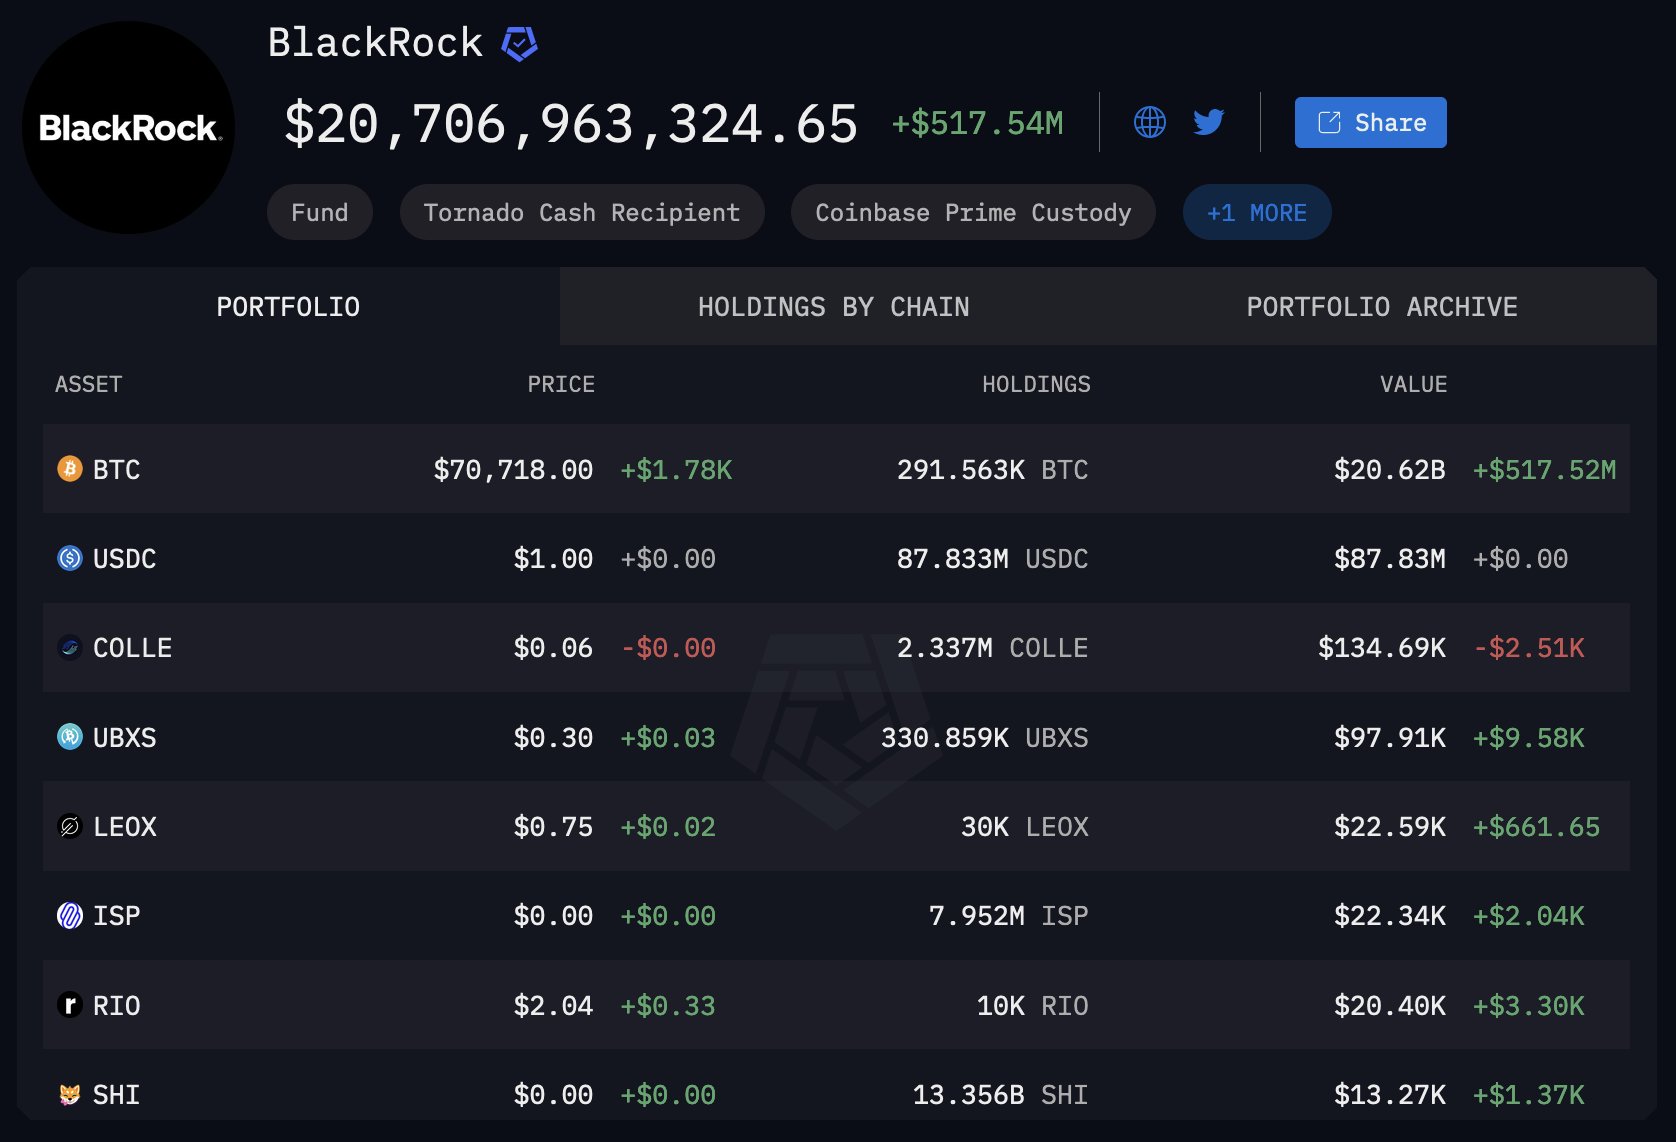The width and height of the screenshot is (1676, 1142).
Task: Click holdings 7.952M ISP
Action: pyautogui.click(x=1008, y=915)
